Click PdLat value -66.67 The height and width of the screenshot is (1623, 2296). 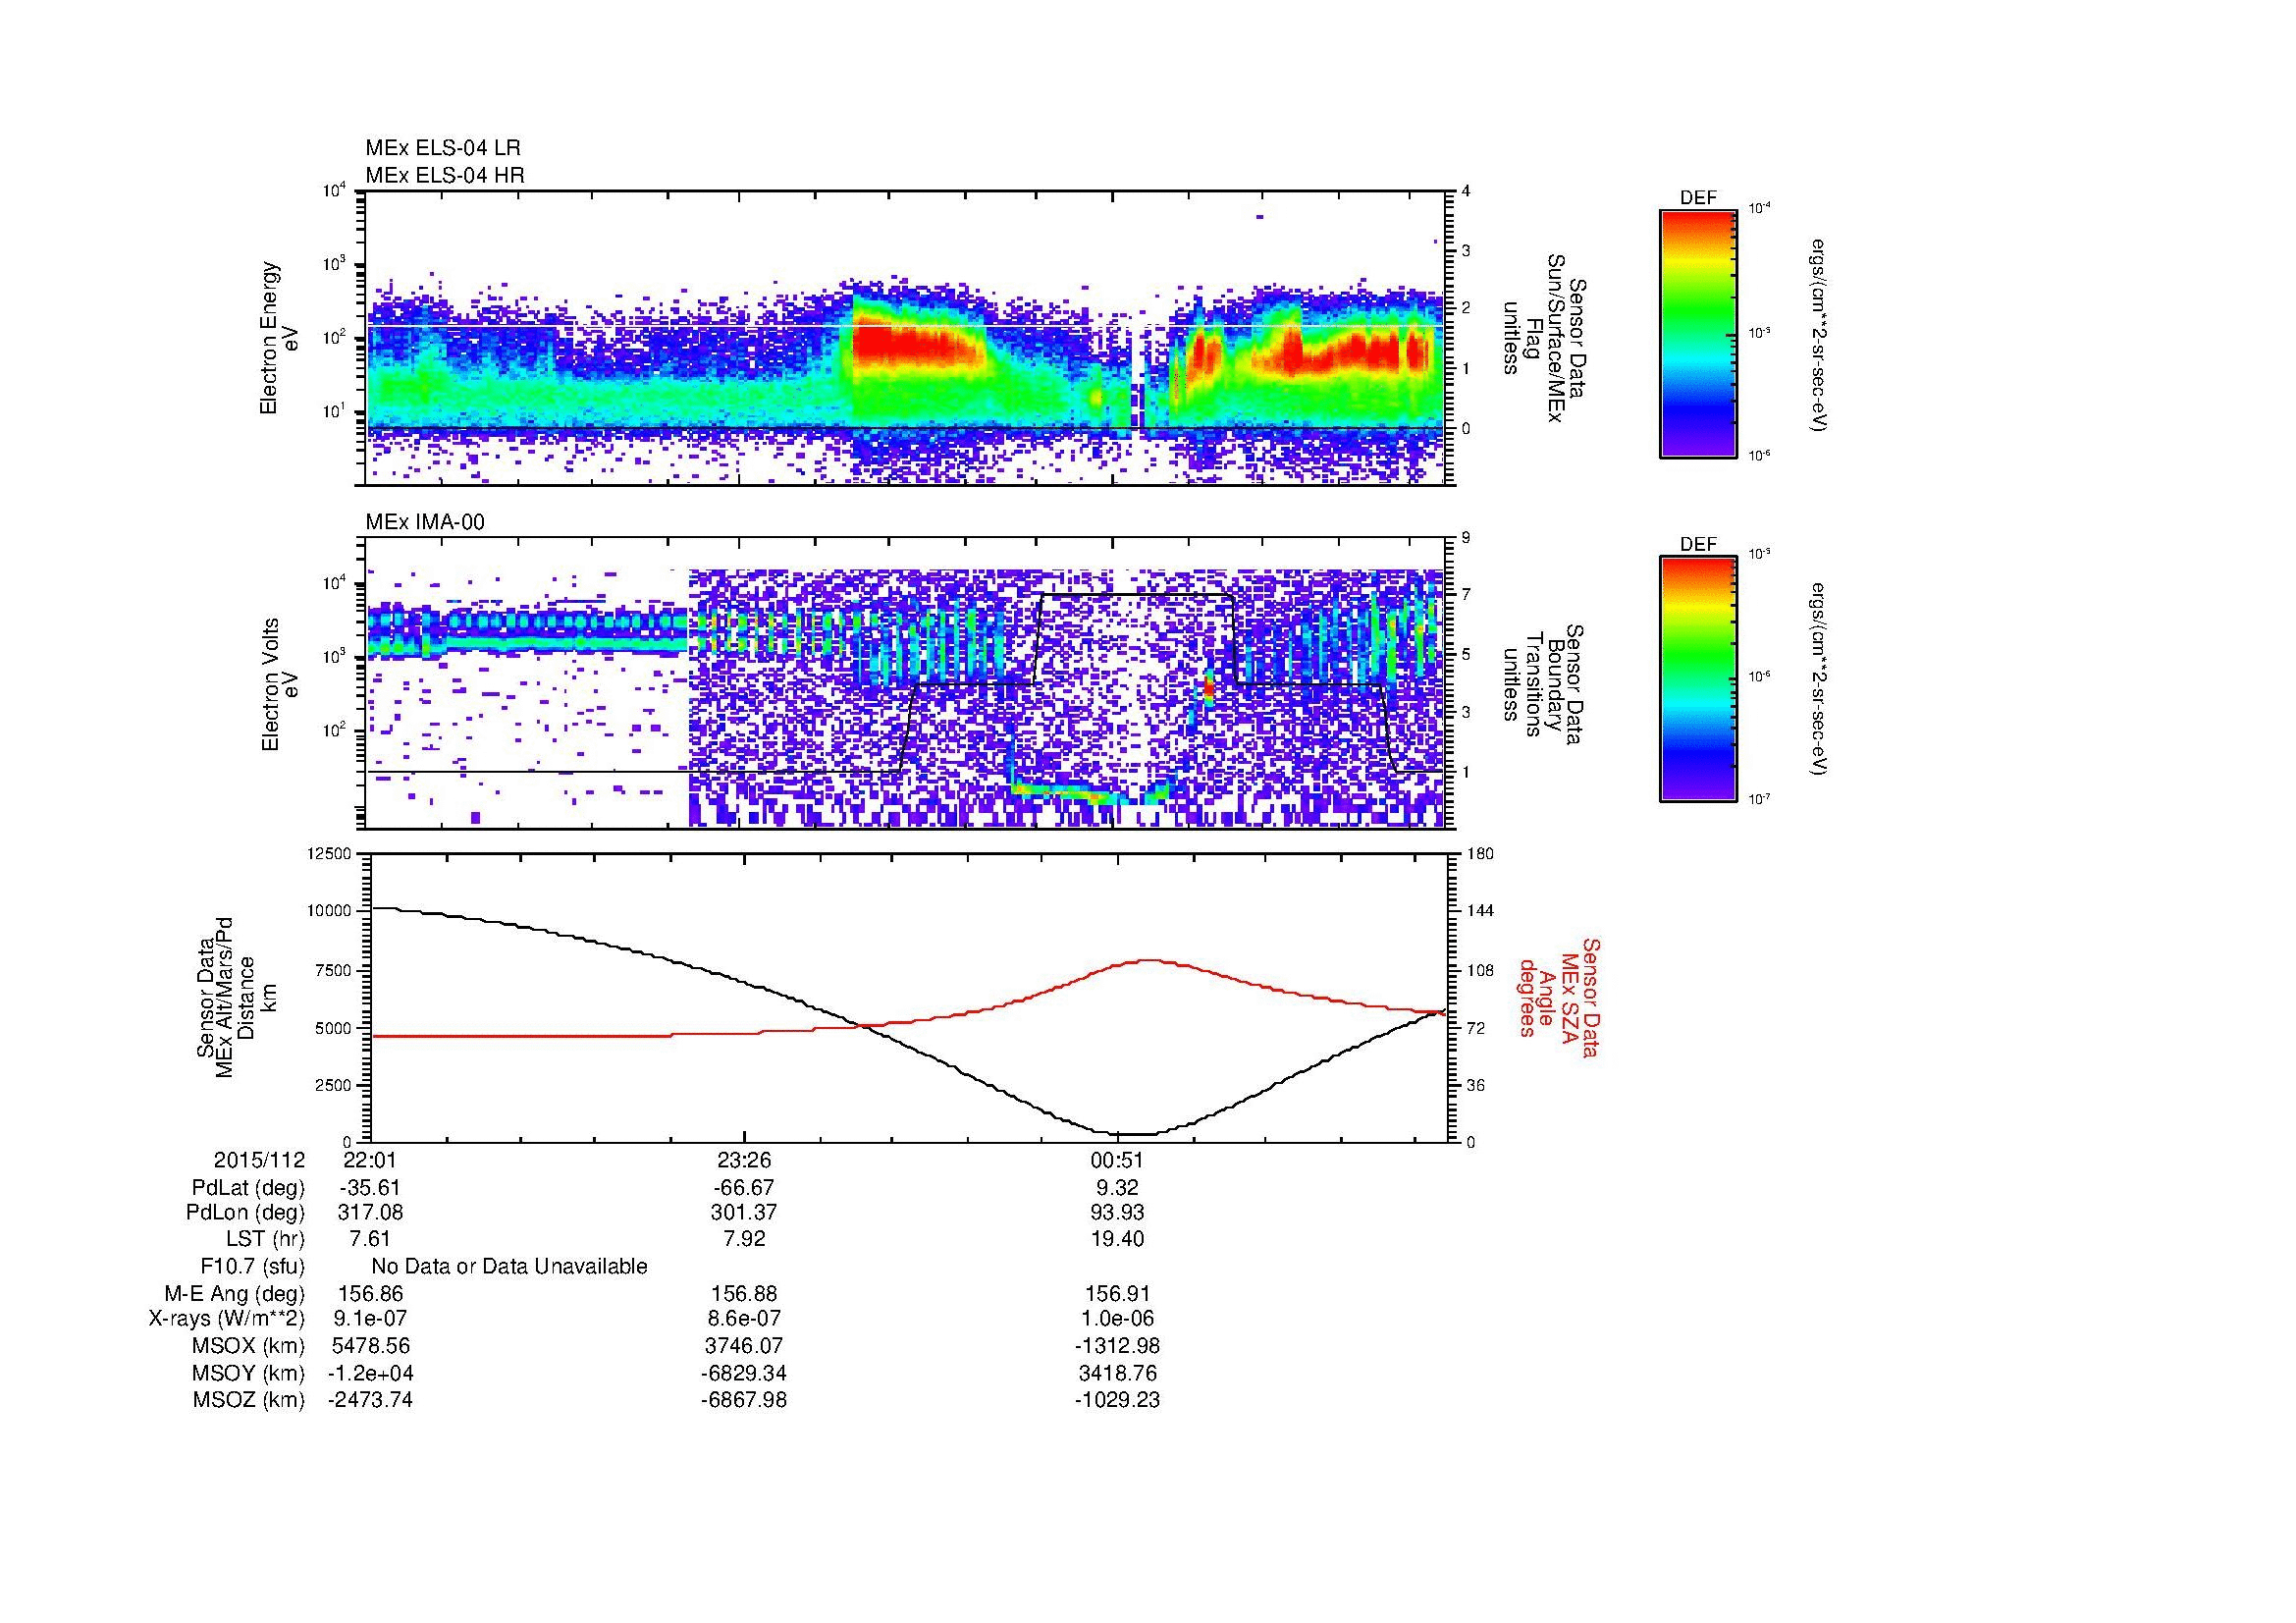pos(744,1188)
